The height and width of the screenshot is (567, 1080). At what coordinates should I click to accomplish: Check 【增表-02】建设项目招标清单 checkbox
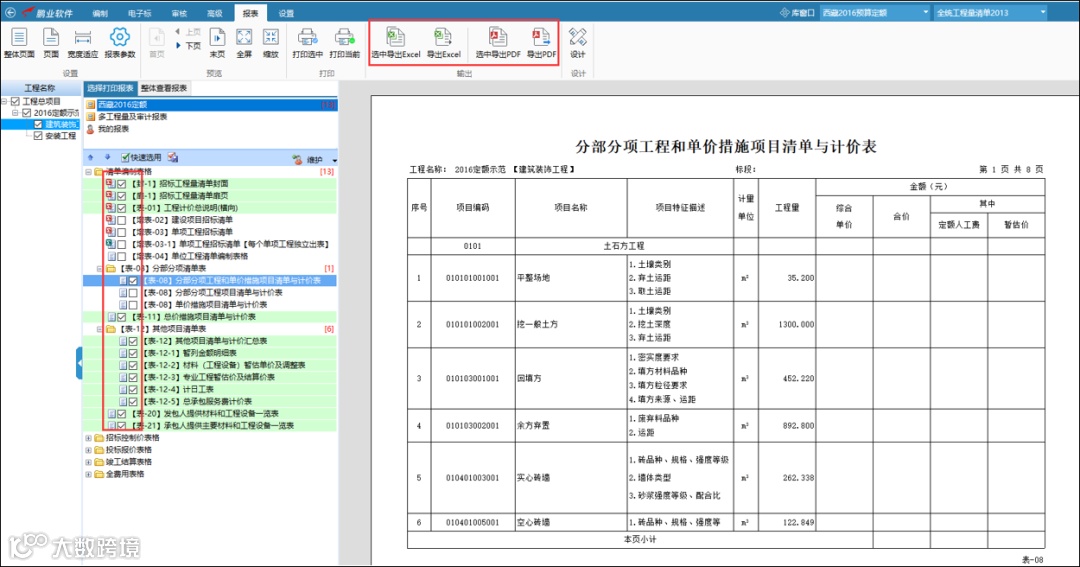(122, 220)
